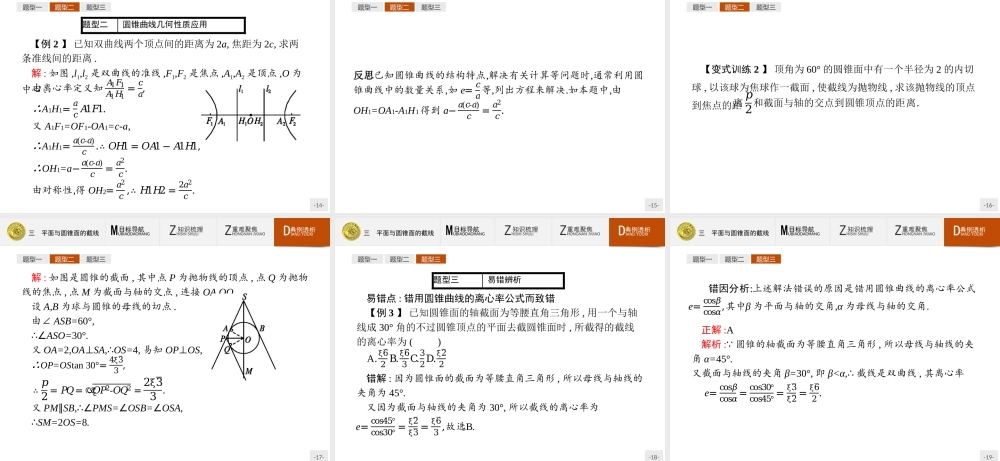
Task: Select 题型一 tab on slide 16
Action: coord(702,7)
